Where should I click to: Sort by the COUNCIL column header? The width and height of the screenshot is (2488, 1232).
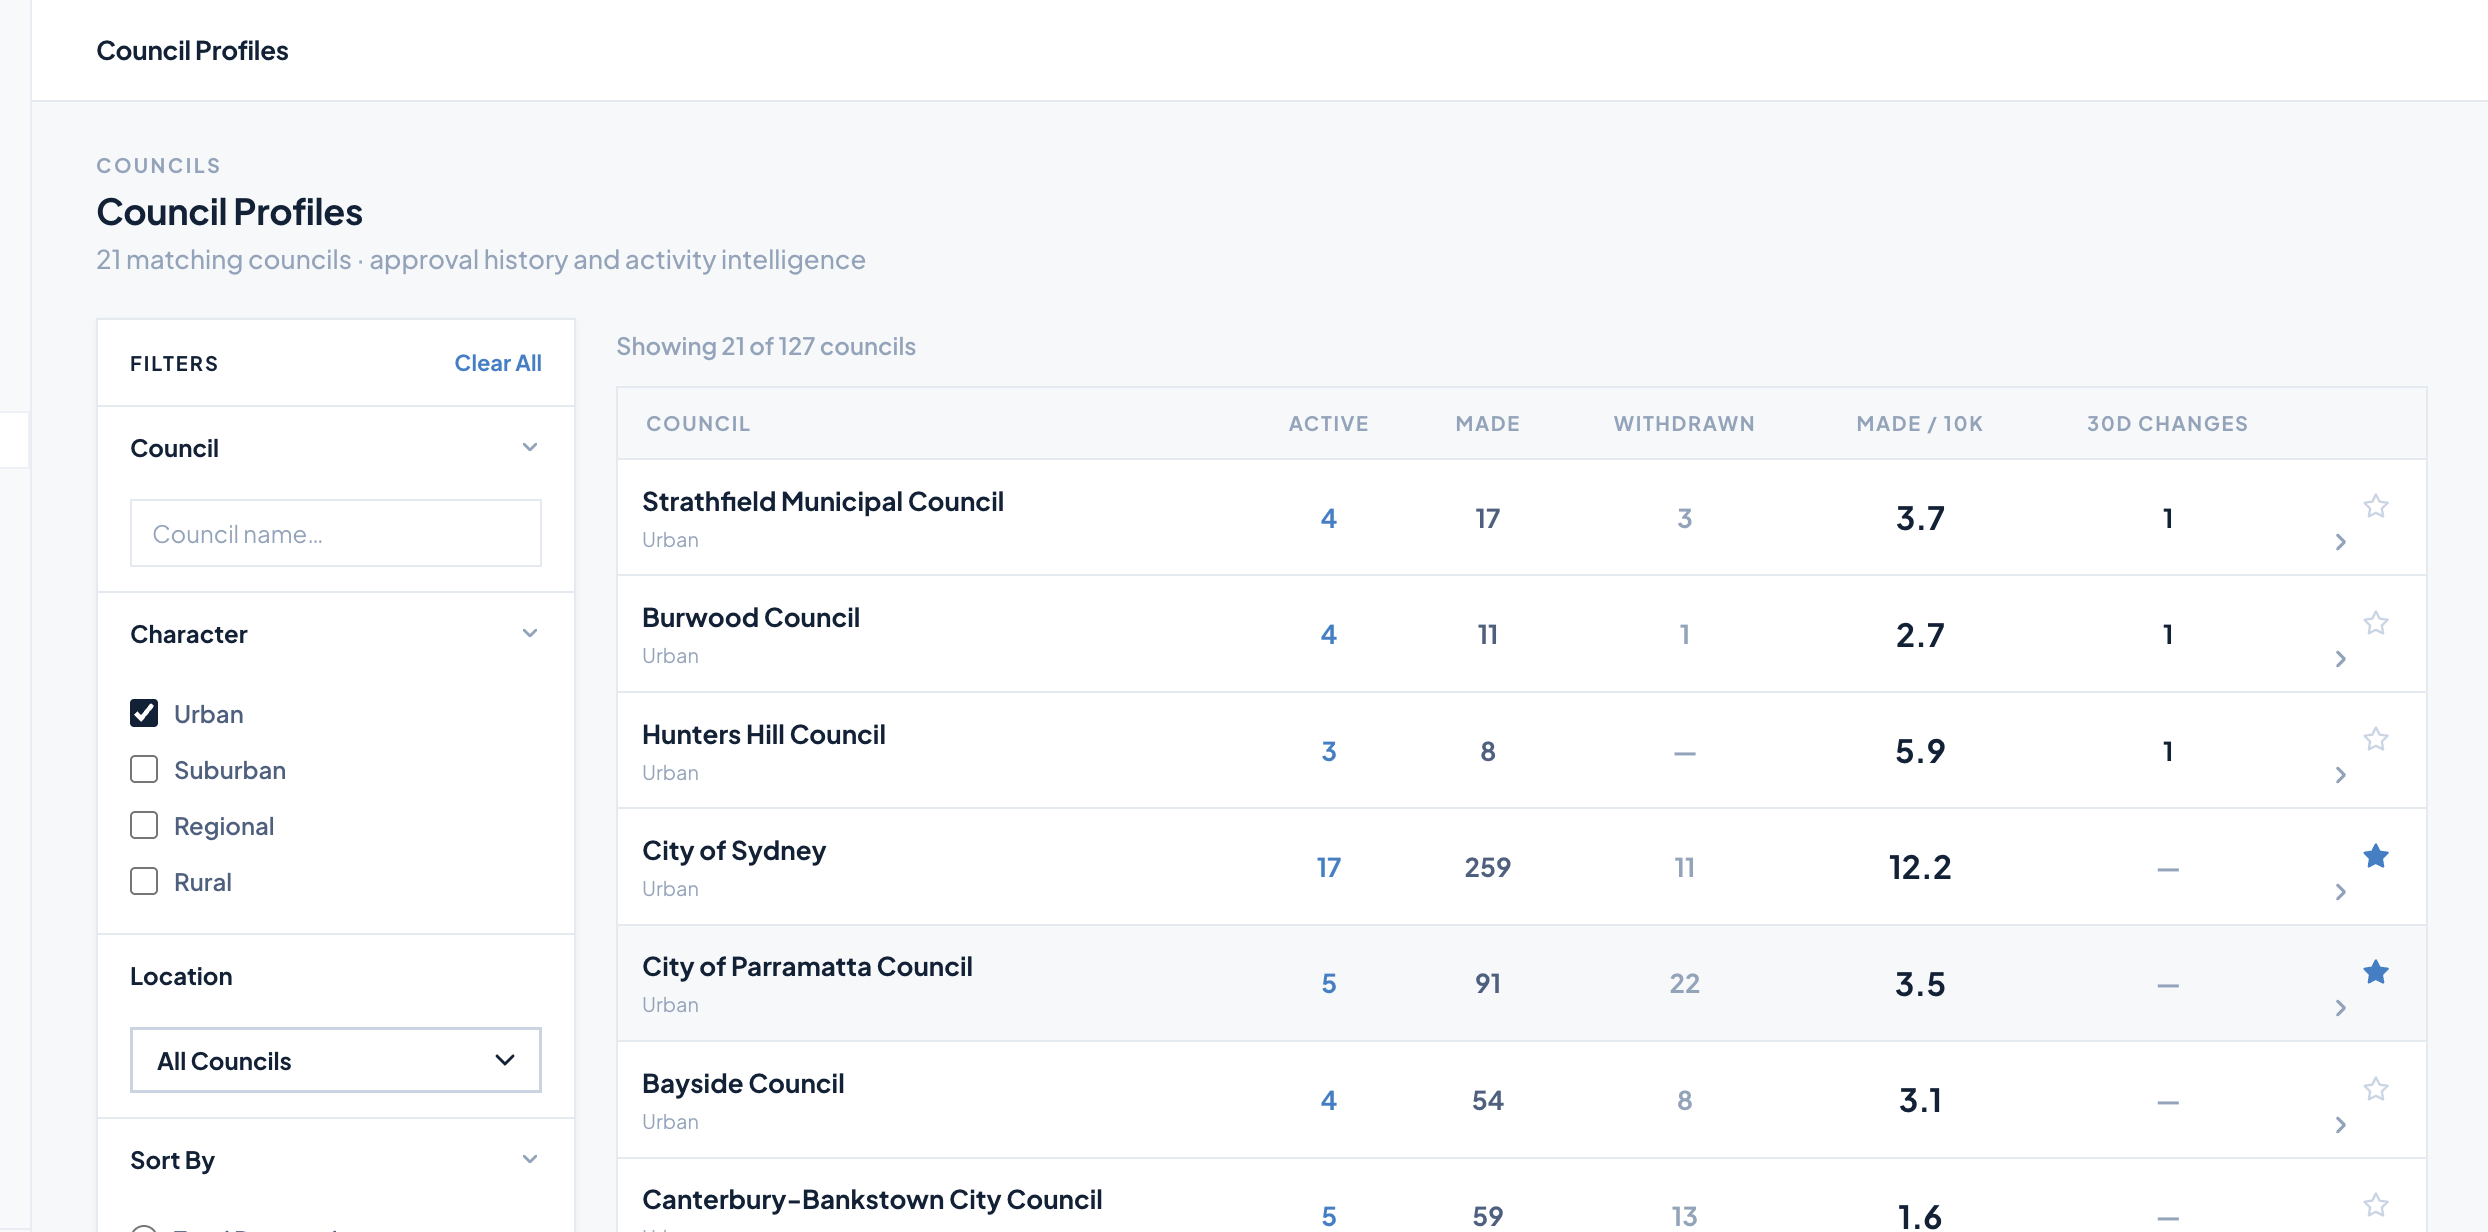pyautogui.click(x=698, y=424)
